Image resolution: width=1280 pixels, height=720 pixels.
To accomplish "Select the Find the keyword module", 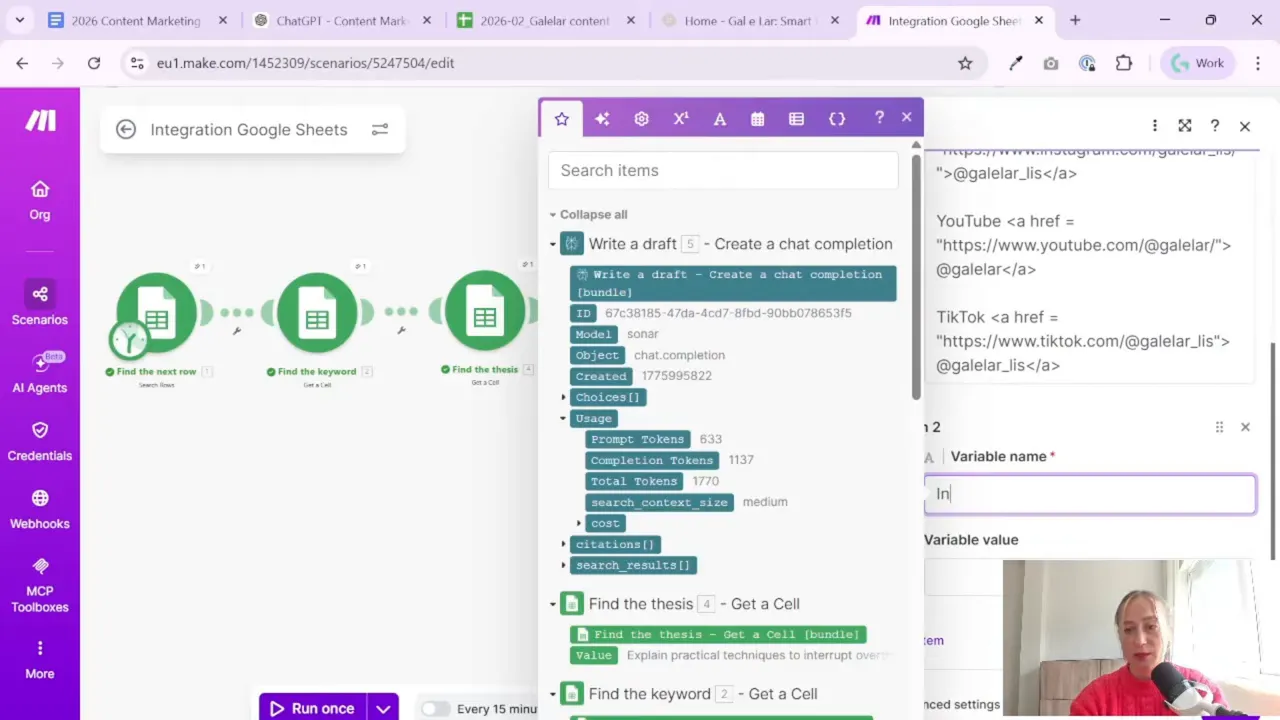I will [x=317, y=314].
